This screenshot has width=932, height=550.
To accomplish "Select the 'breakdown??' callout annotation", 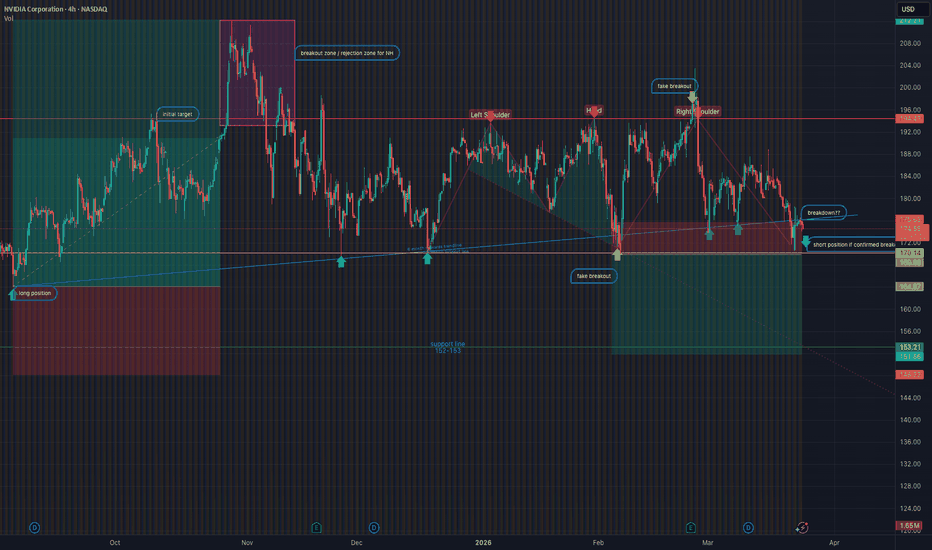I will (824, 213).
